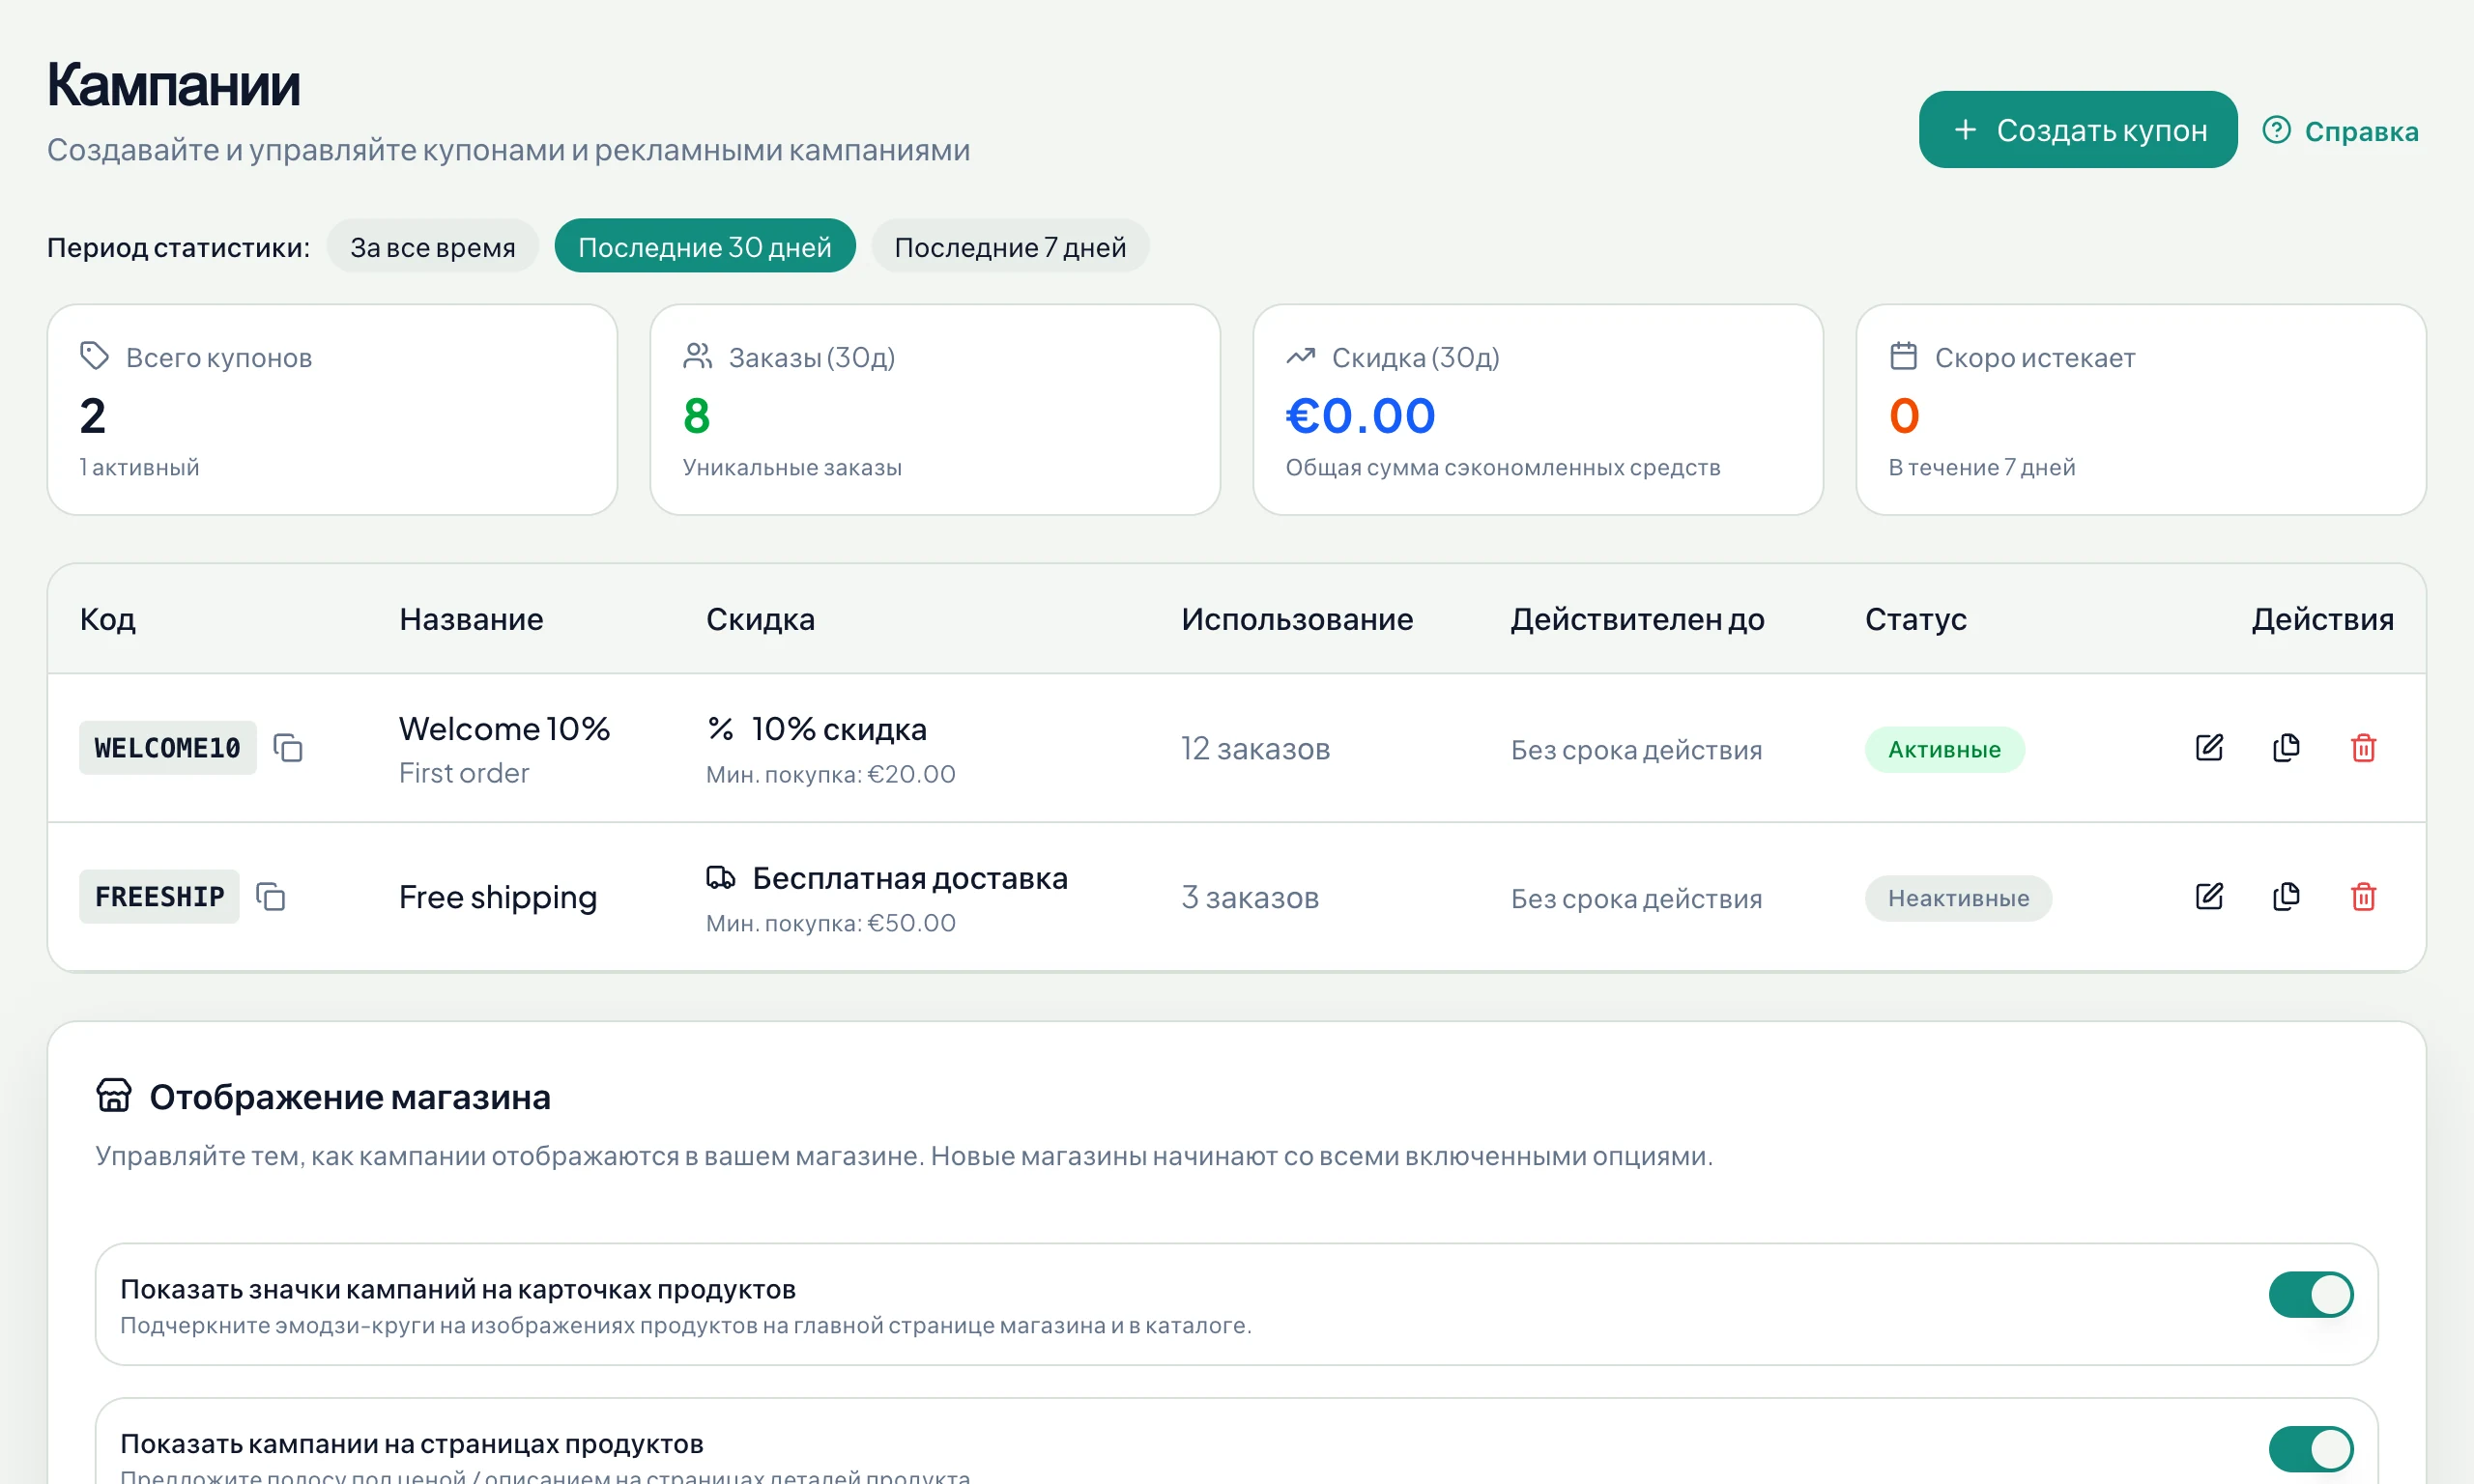Image resolution: width=2474 pixels, height=1484 pixels.
Task: Click the calendar icon in Скоро истекает card
Action: 1903,356
